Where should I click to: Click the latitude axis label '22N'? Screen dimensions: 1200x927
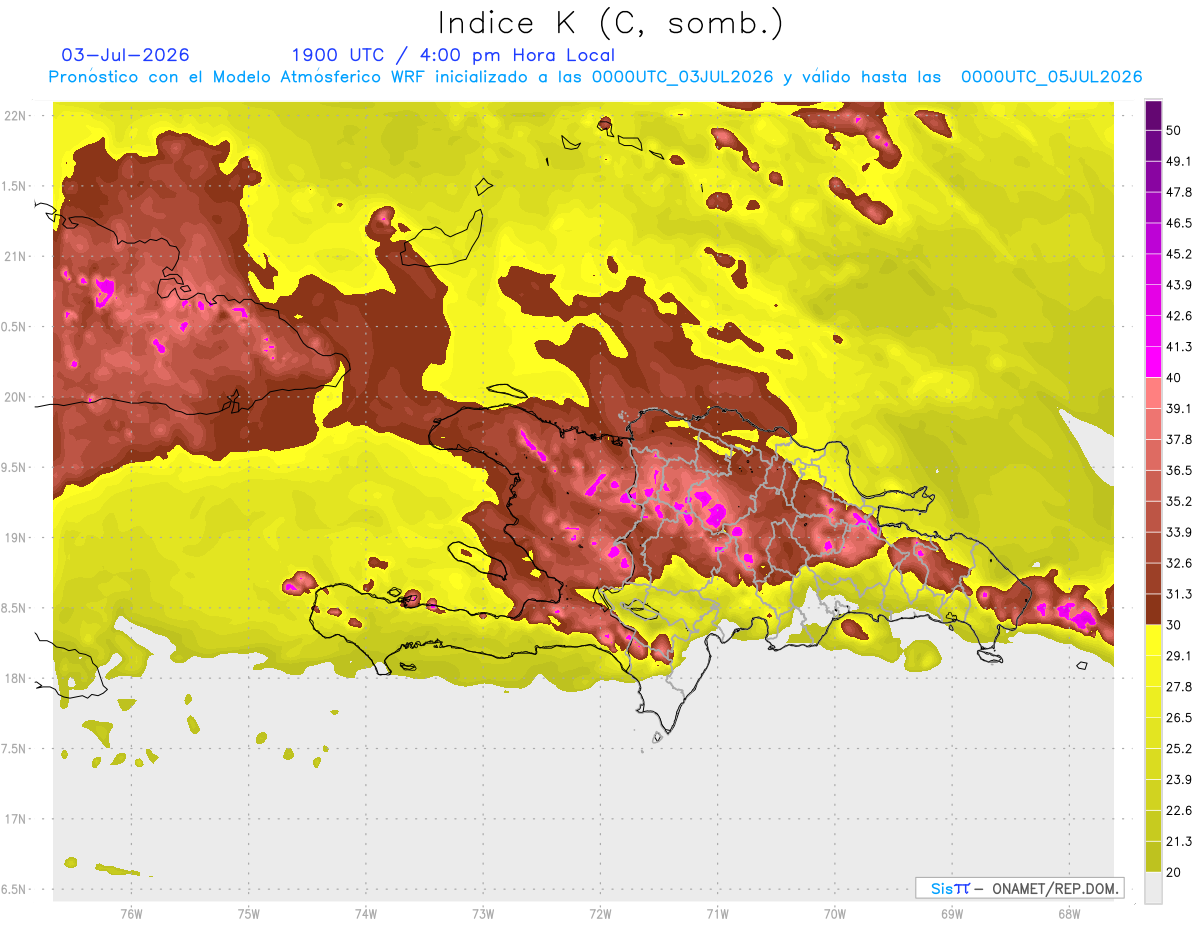(15, 115)
